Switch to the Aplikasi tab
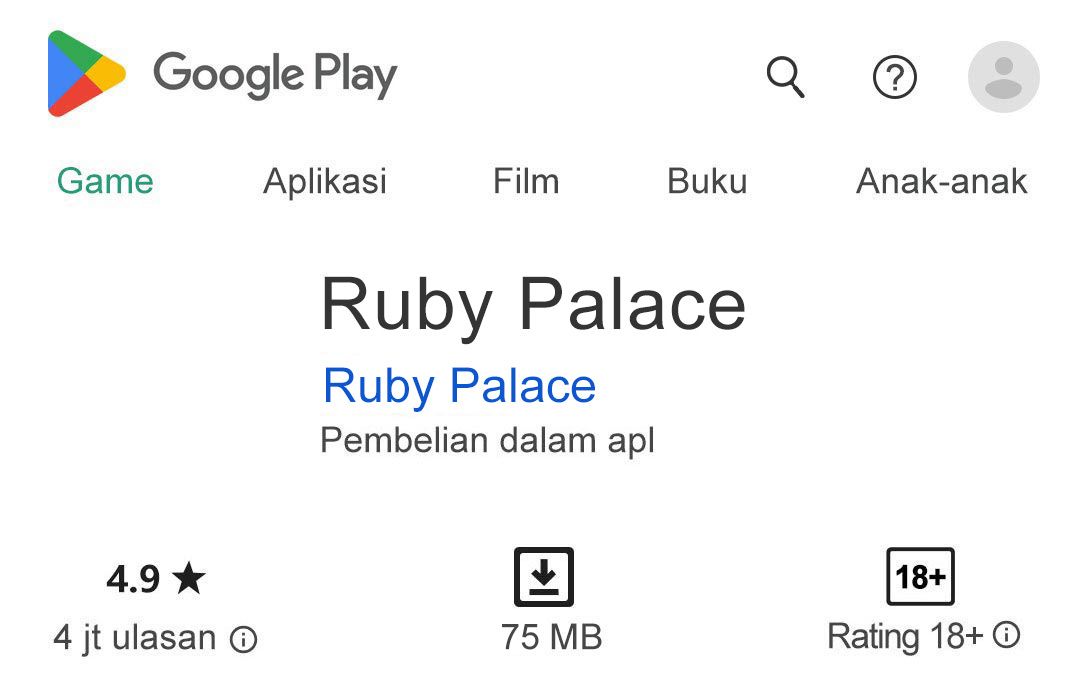Screen dimensions: 1080x700 [x=325, y=181]
